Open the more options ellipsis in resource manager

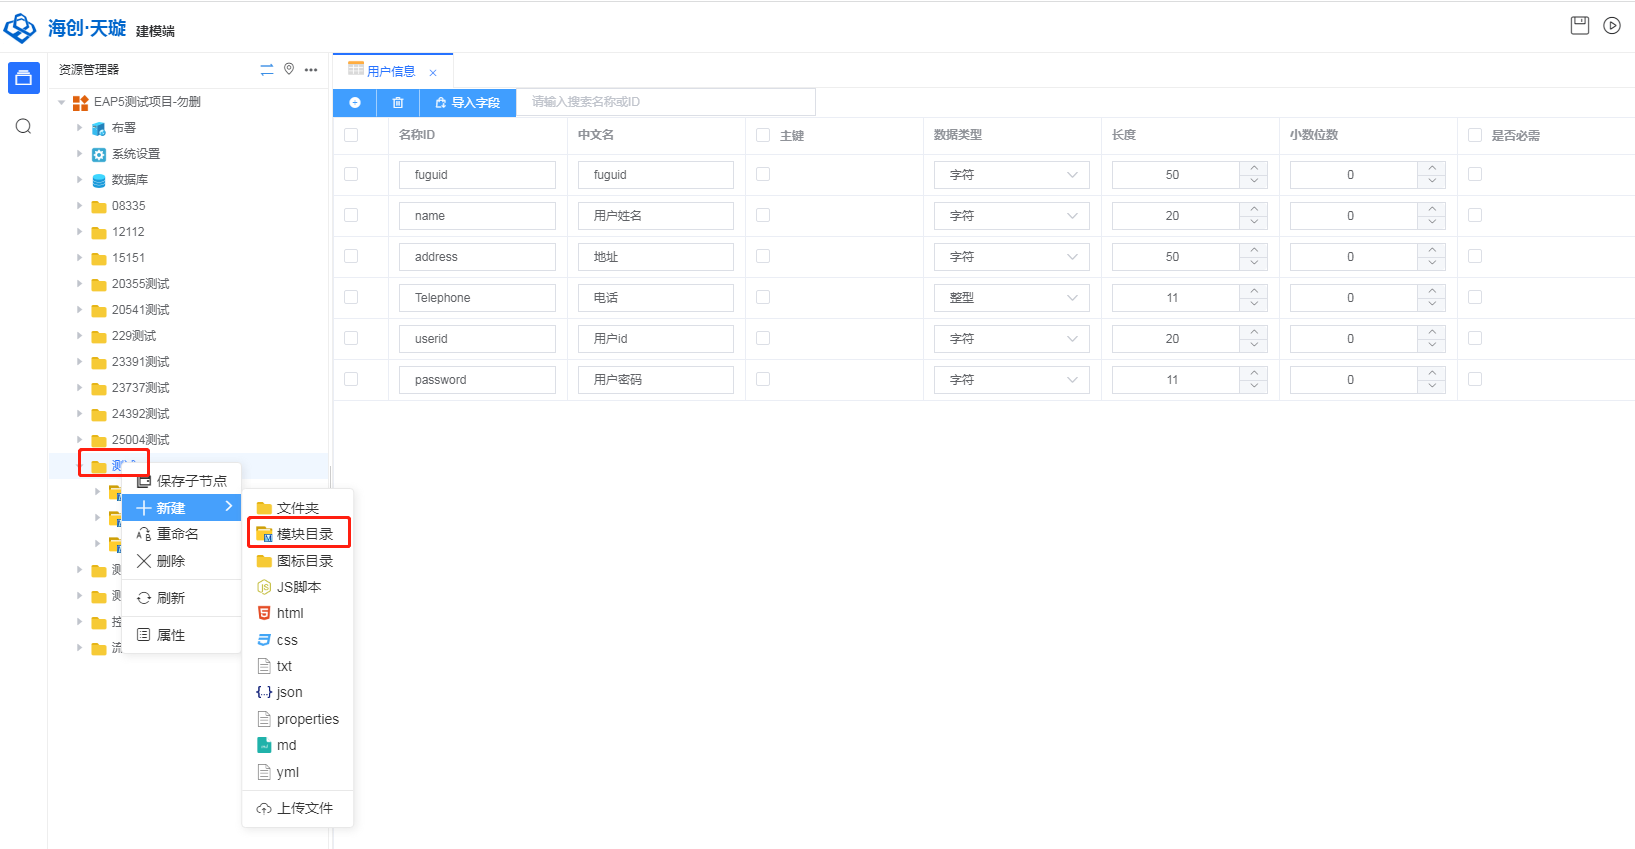pyautogui.click(x=311, y=70)
